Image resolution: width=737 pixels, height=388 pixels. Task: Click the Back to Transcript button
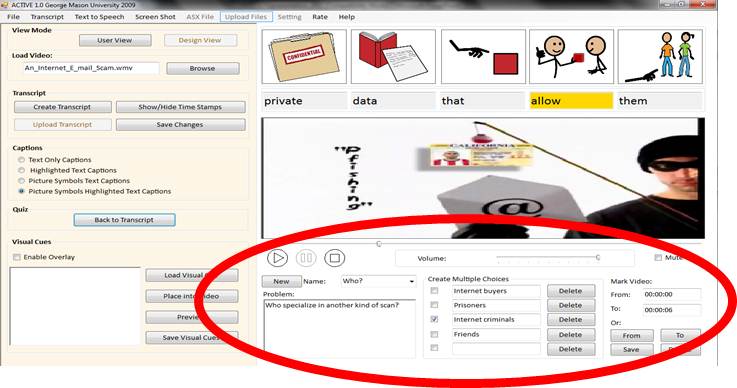coord(125,220)
